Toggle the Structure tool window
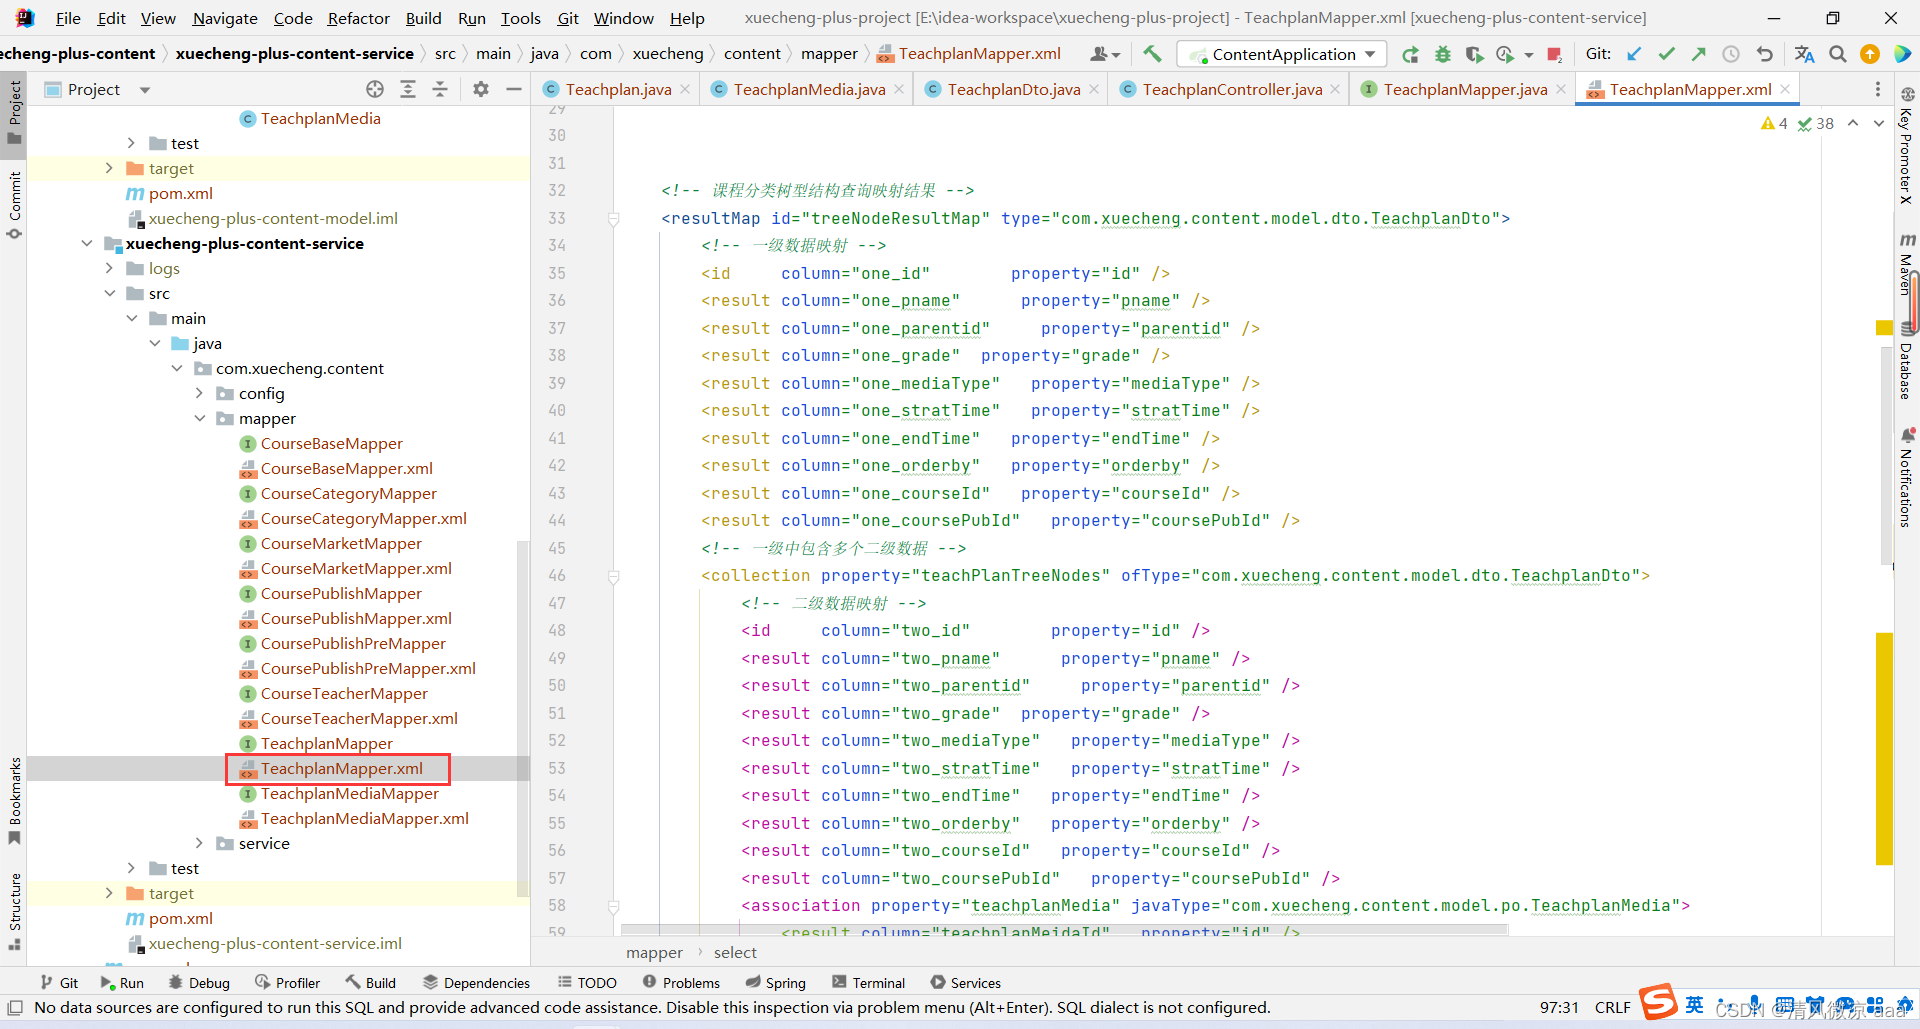Viewport: 1920px width, 1029px height. click(x=14, y=910)
